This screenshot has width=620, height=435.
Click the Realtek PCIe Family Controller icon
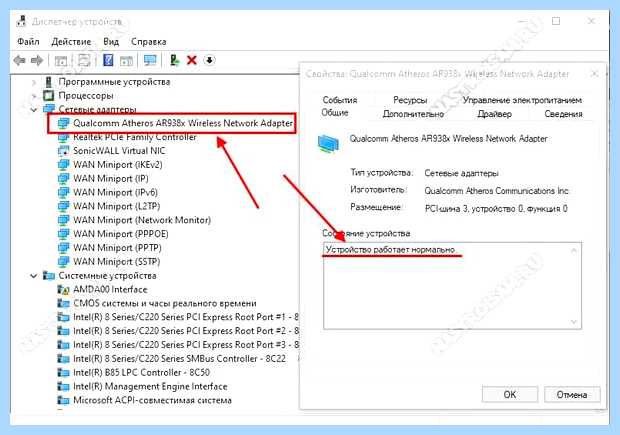(63, 138)
